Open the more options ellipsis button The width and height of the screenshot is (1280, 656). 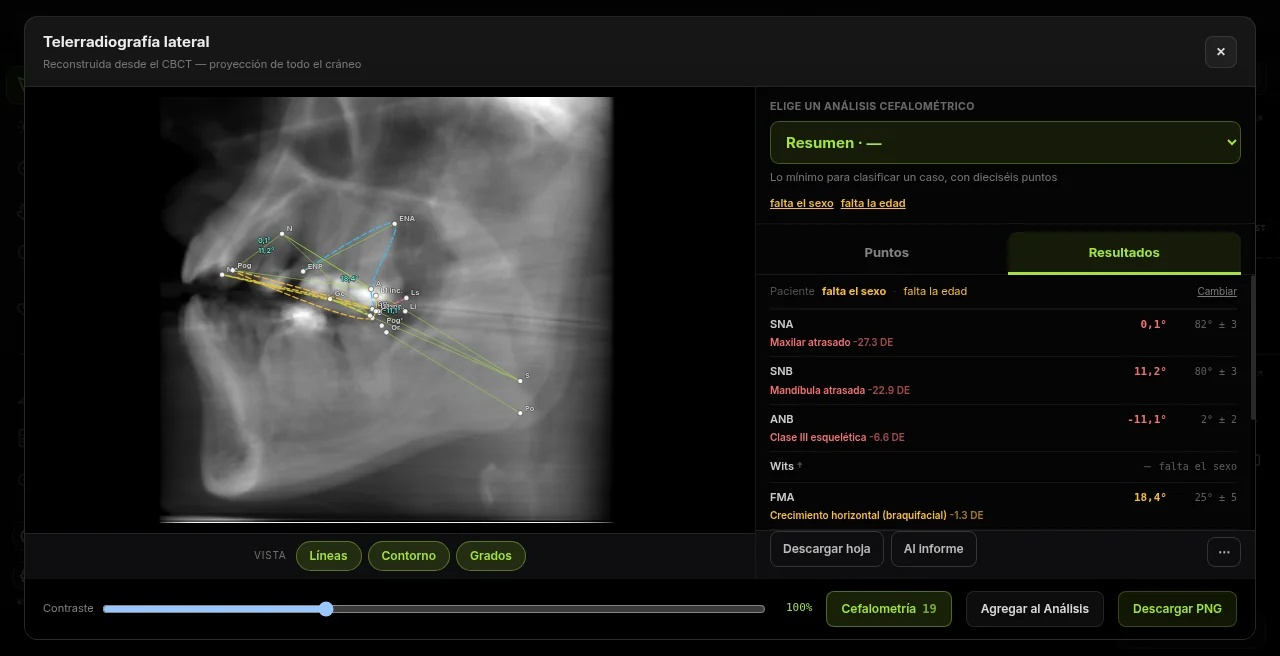coord(1224,551)
